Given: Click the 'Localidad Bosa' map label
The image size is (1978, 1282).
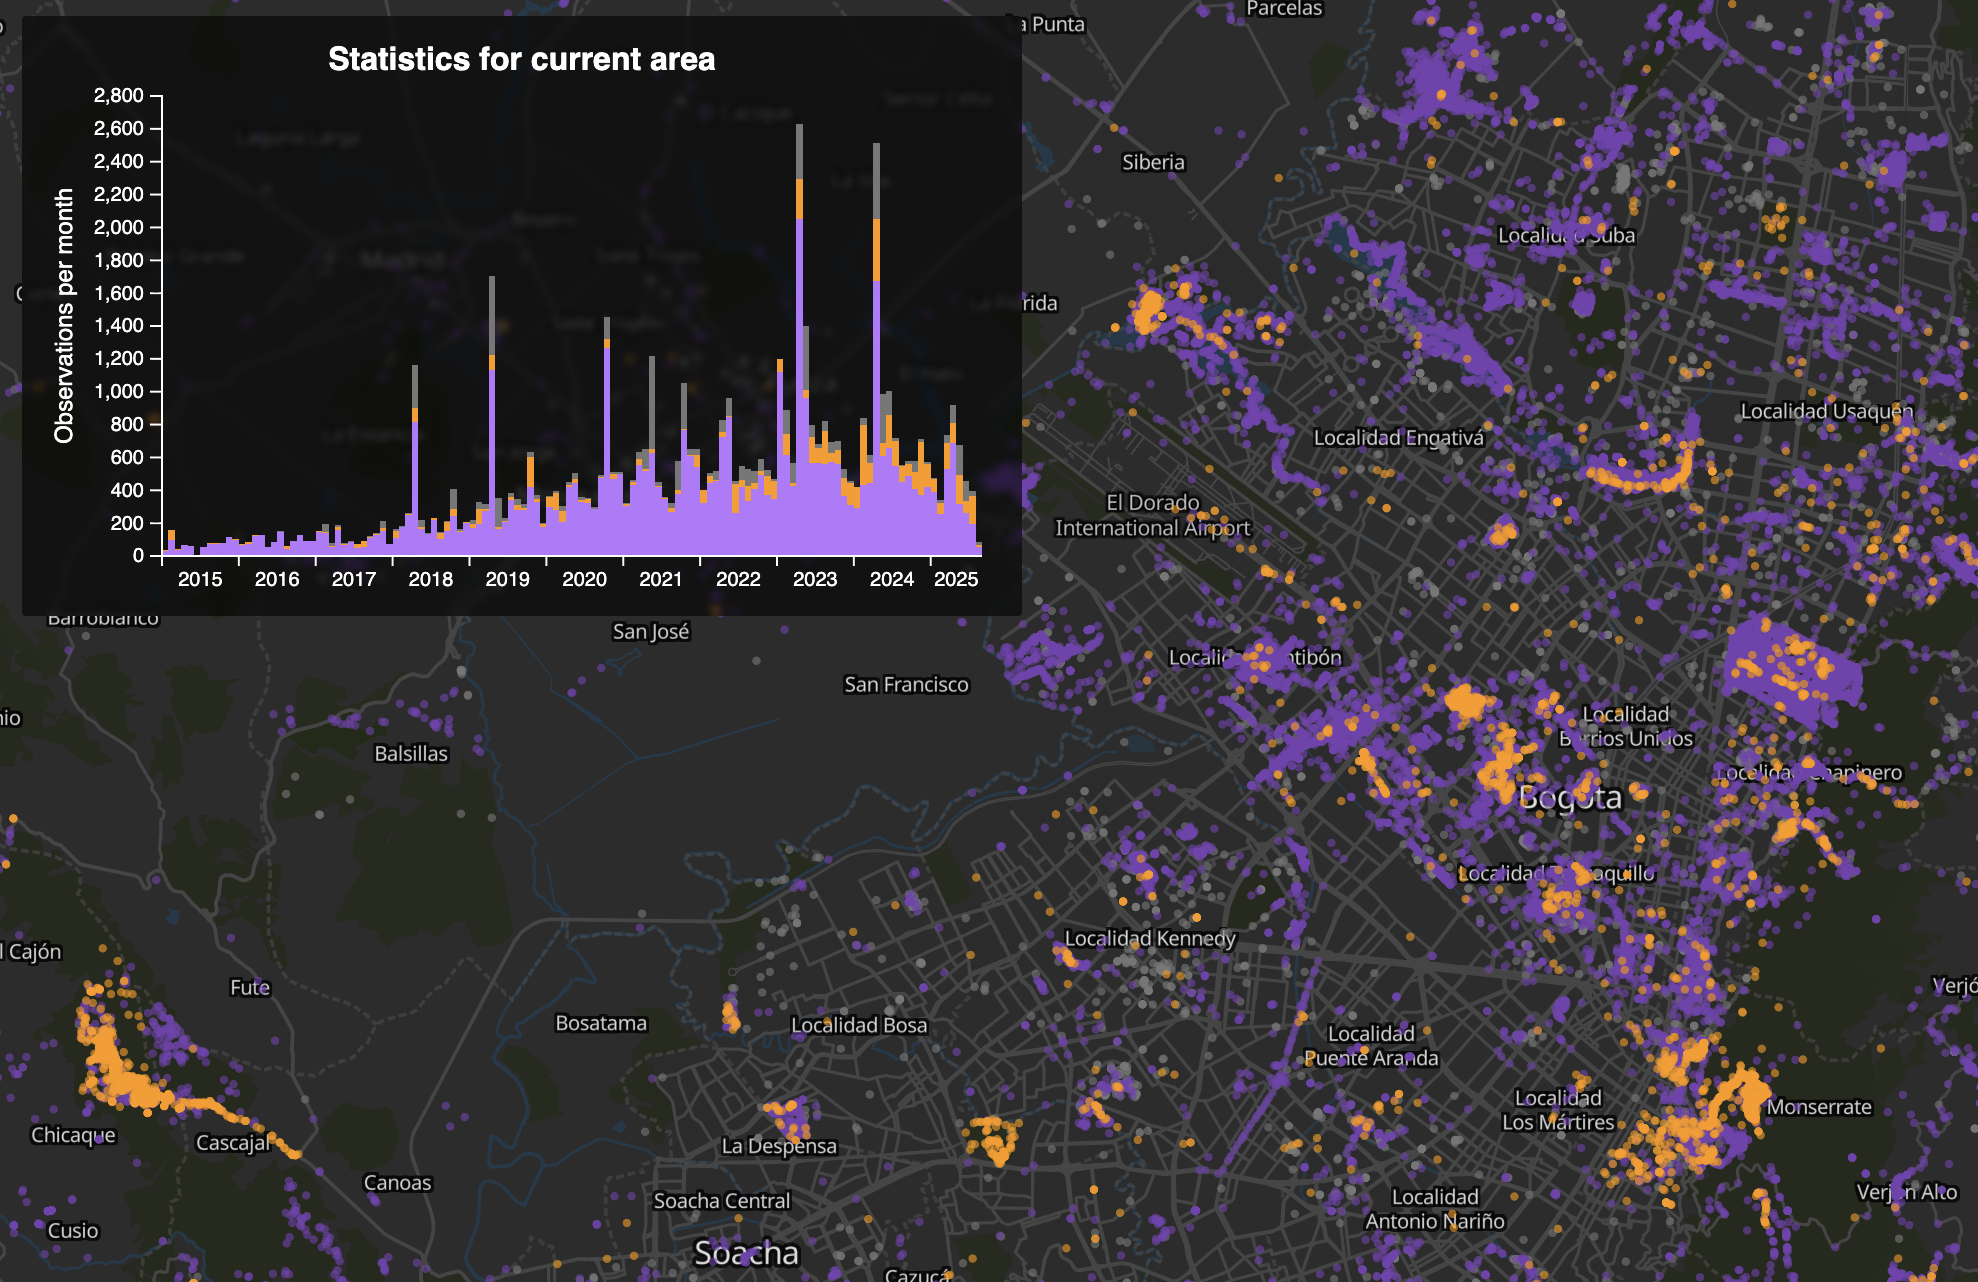Looking at the screenshot, I should pos(859,1025).
